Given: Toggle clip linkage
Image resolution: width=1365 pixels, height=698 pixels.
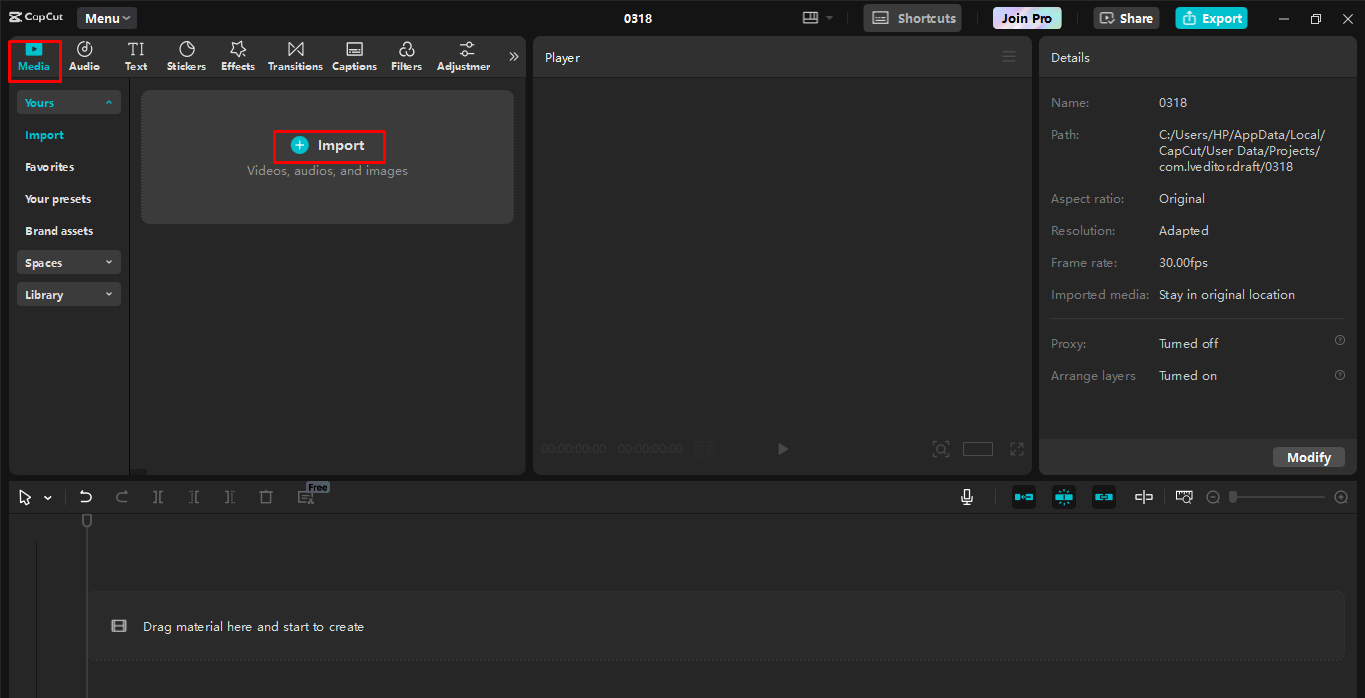Looking at the screenshot, I should pyautogui.click(x=1104, y=497).
